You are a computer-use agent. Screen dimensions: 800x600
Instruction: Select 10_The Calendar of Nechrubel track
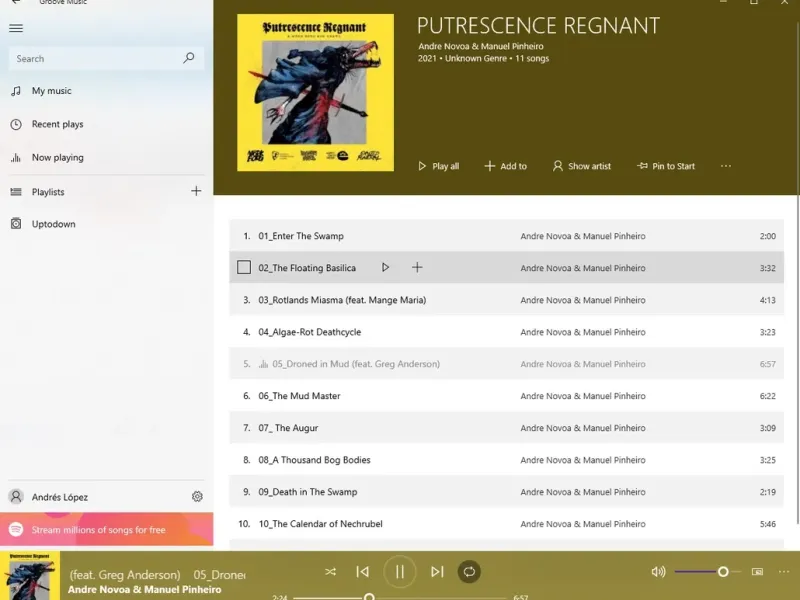506,524
